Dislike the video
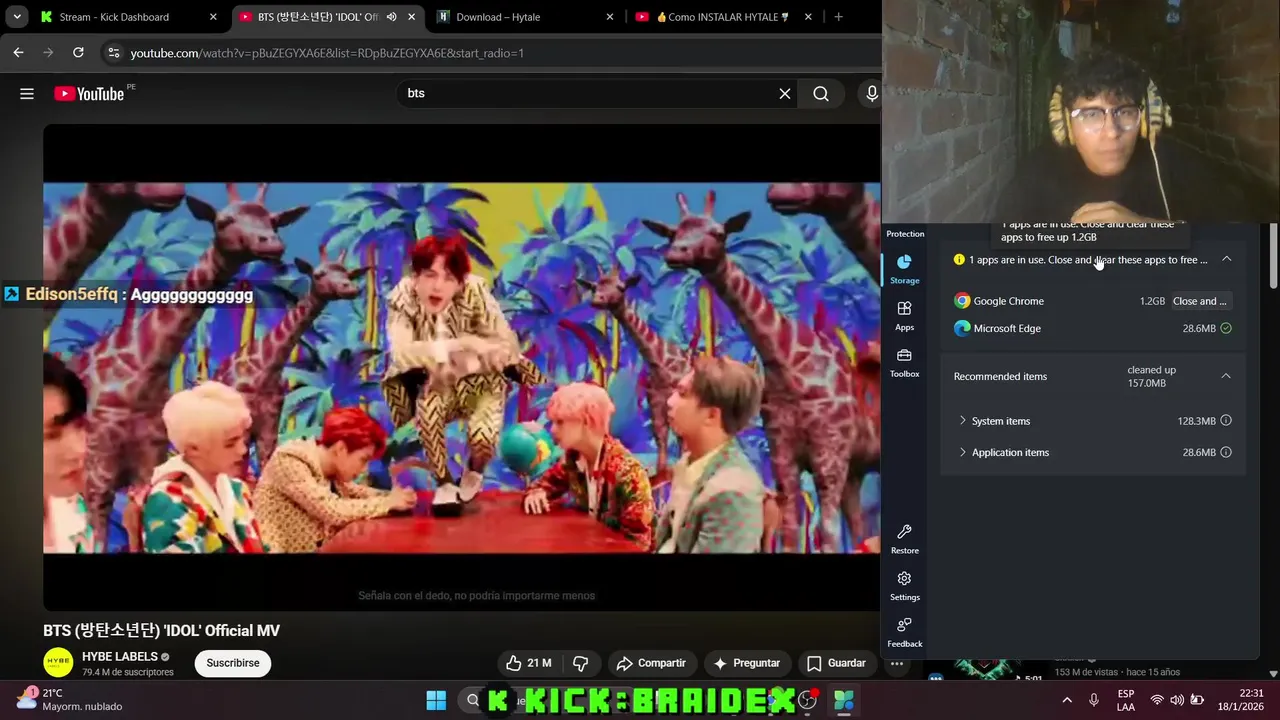Viewport: 1280px width, 720px height. pyautogui.click(x=581, y=663)
